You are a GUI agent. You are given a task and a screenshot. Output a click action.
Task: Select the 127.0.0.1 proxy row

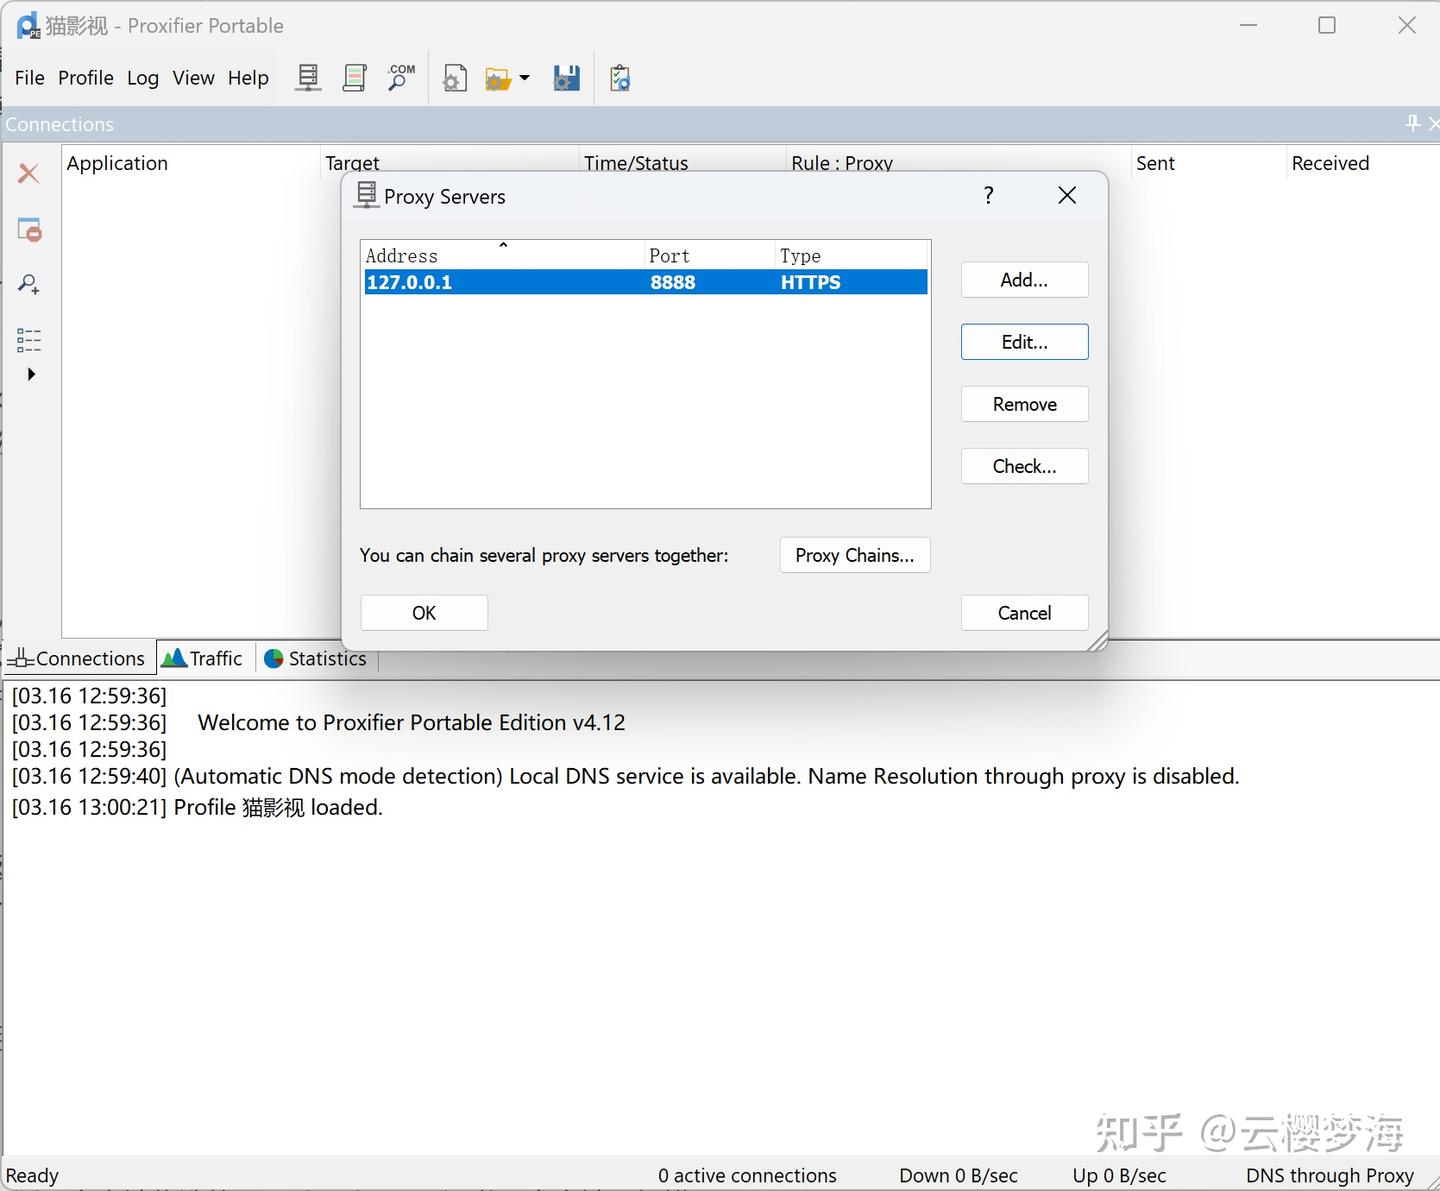(645, 282)
